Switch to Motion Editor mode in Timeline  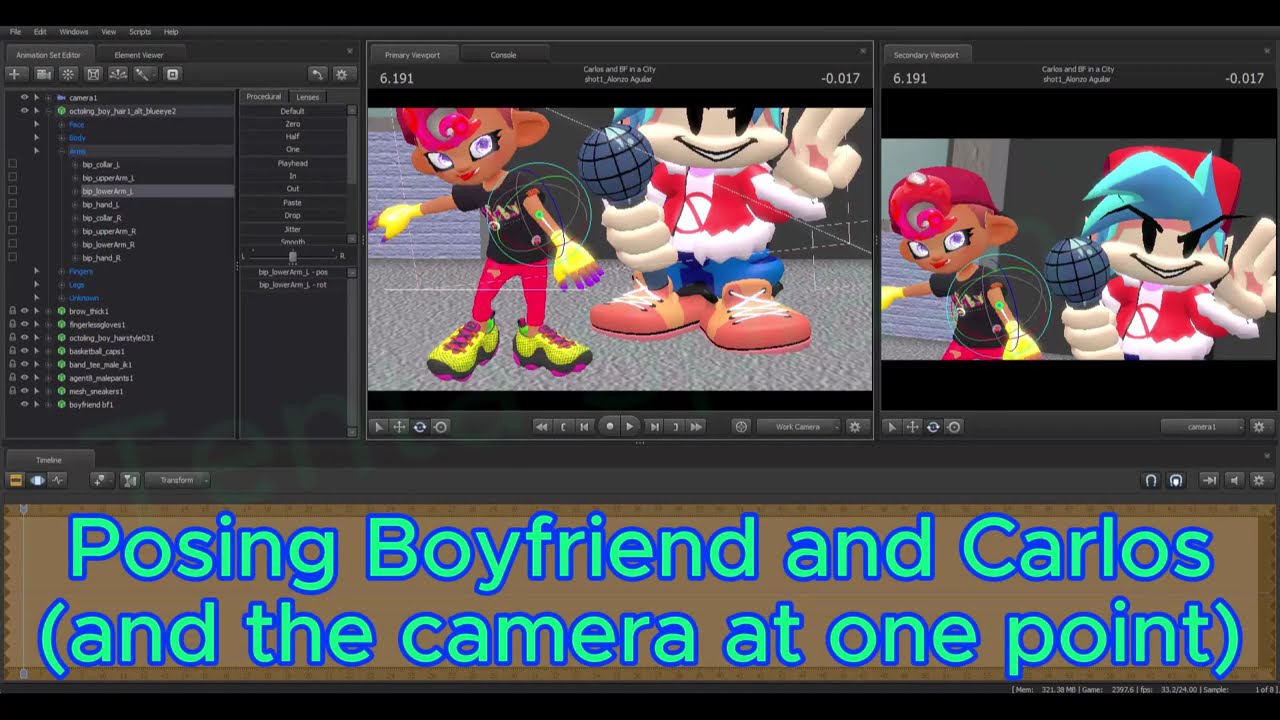[37, 480]
